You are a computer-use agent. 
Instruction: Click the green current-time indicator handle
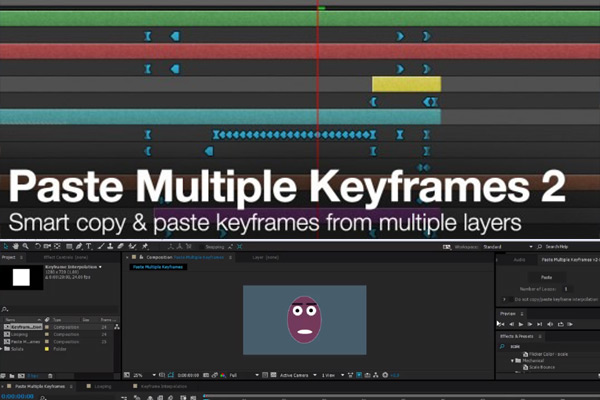pyautogui.click(x=321, y=8)
